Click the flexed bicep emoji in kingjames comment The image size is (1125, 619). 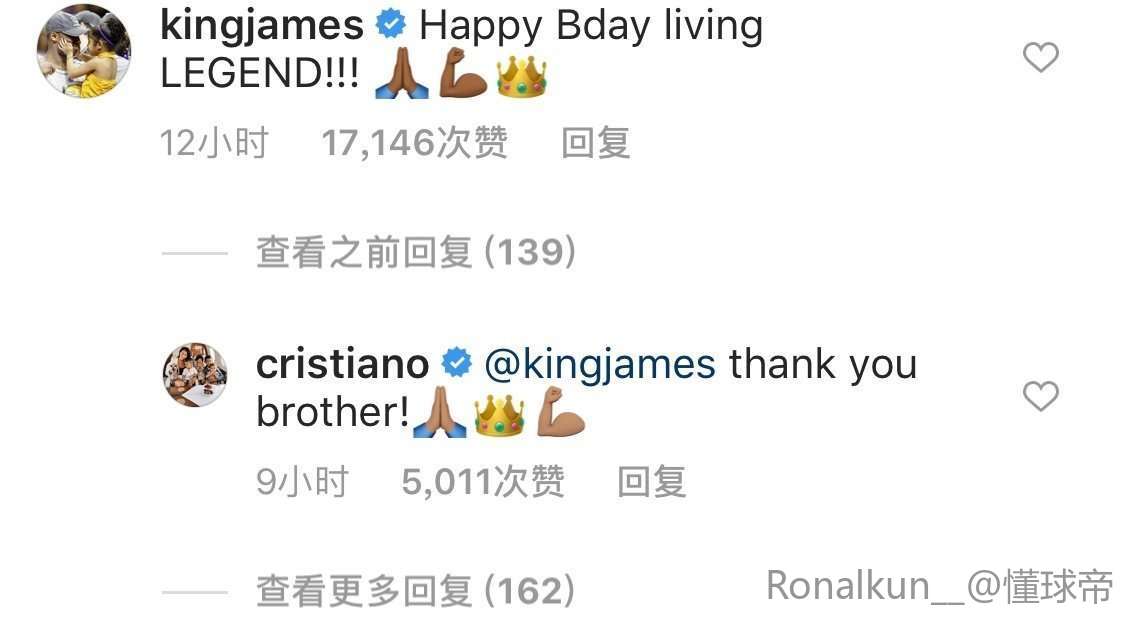click(x=462, y=73)
